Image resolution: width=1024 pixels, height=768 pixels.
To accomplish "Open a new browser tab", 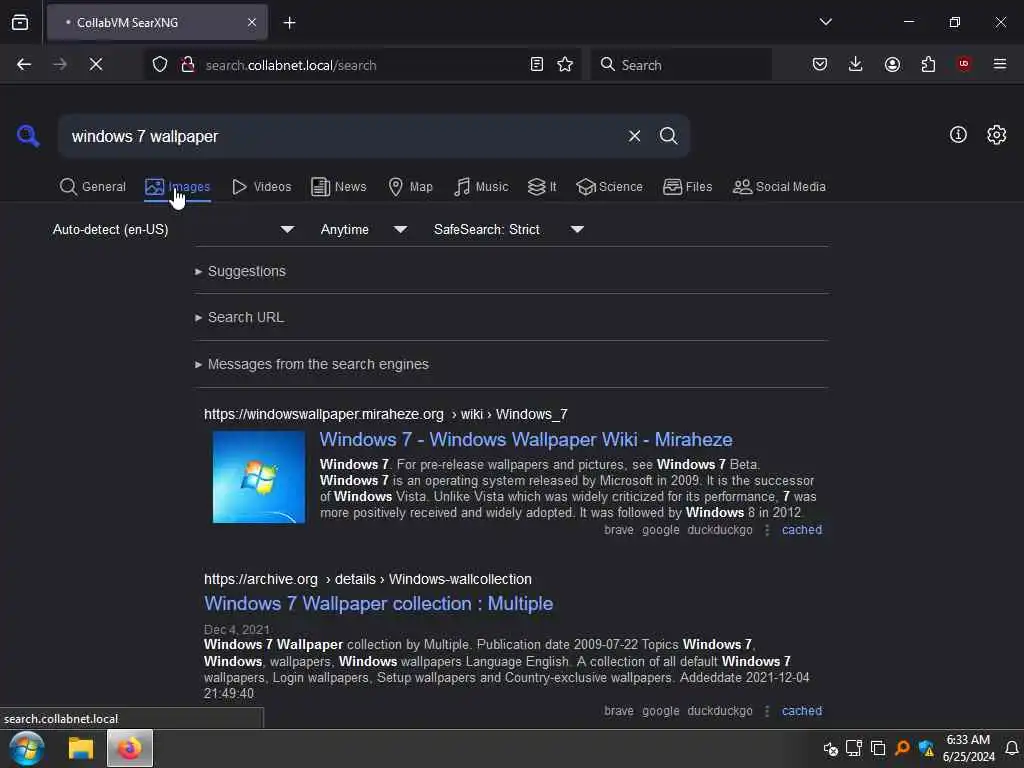I will tap(289, 23).
